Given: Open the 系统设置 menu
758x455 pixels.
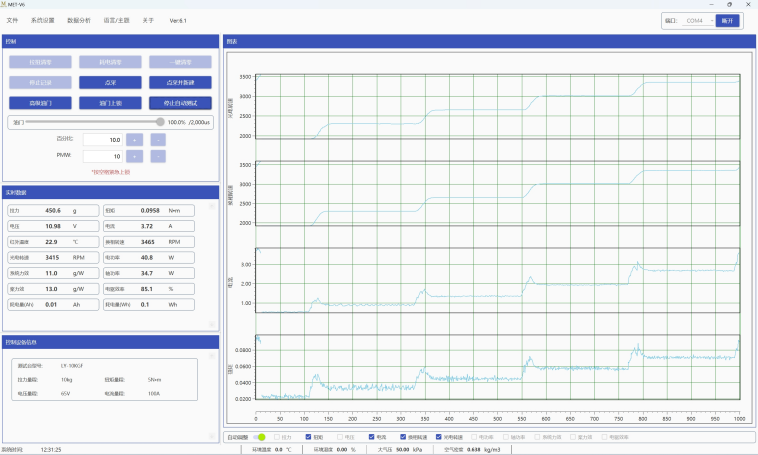Looking at the screenshot, I should [43, 20].
